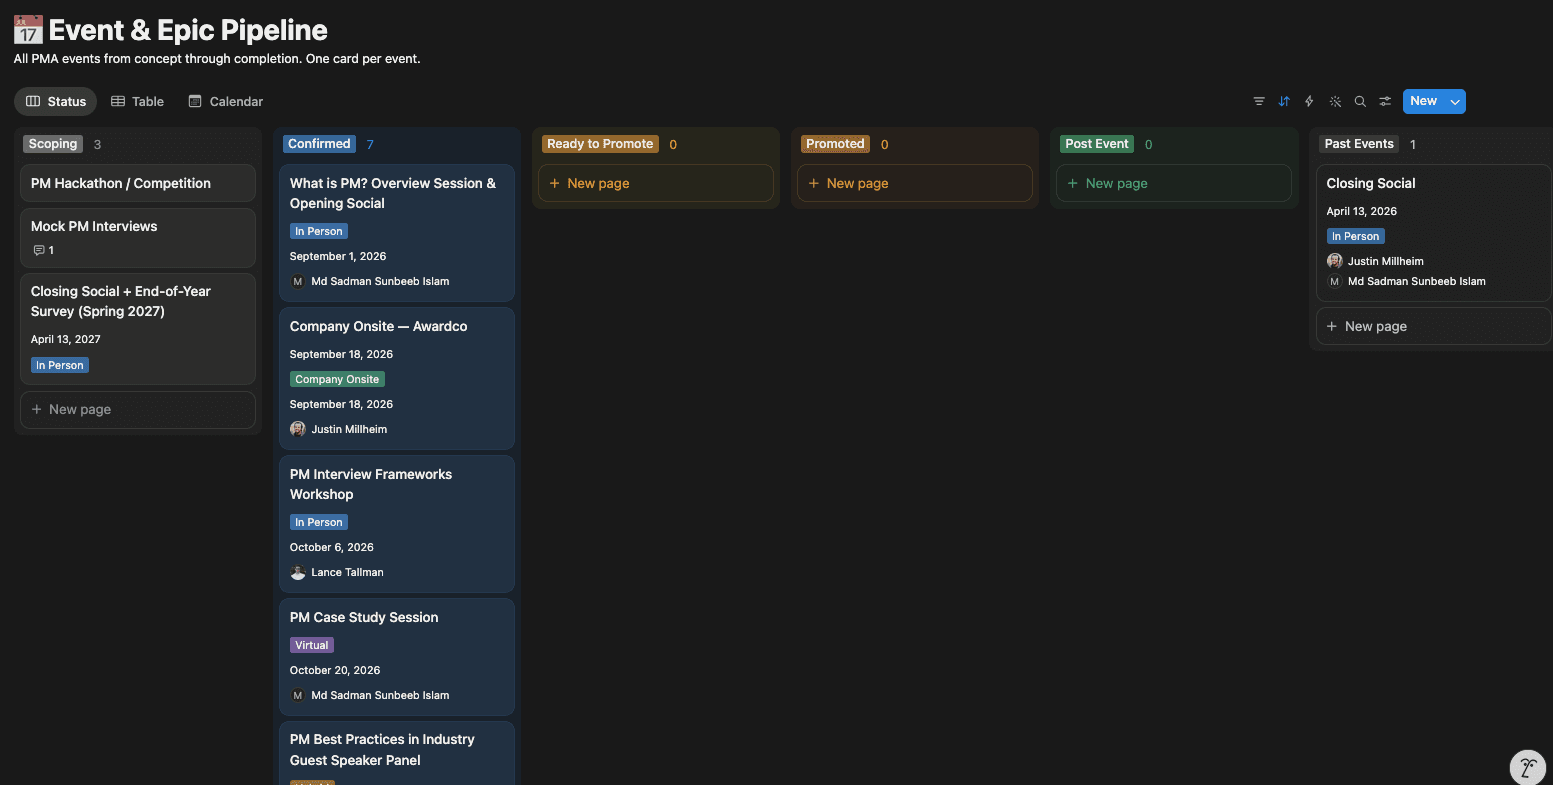Switch to the Calendar view

(x=226, y=101)
